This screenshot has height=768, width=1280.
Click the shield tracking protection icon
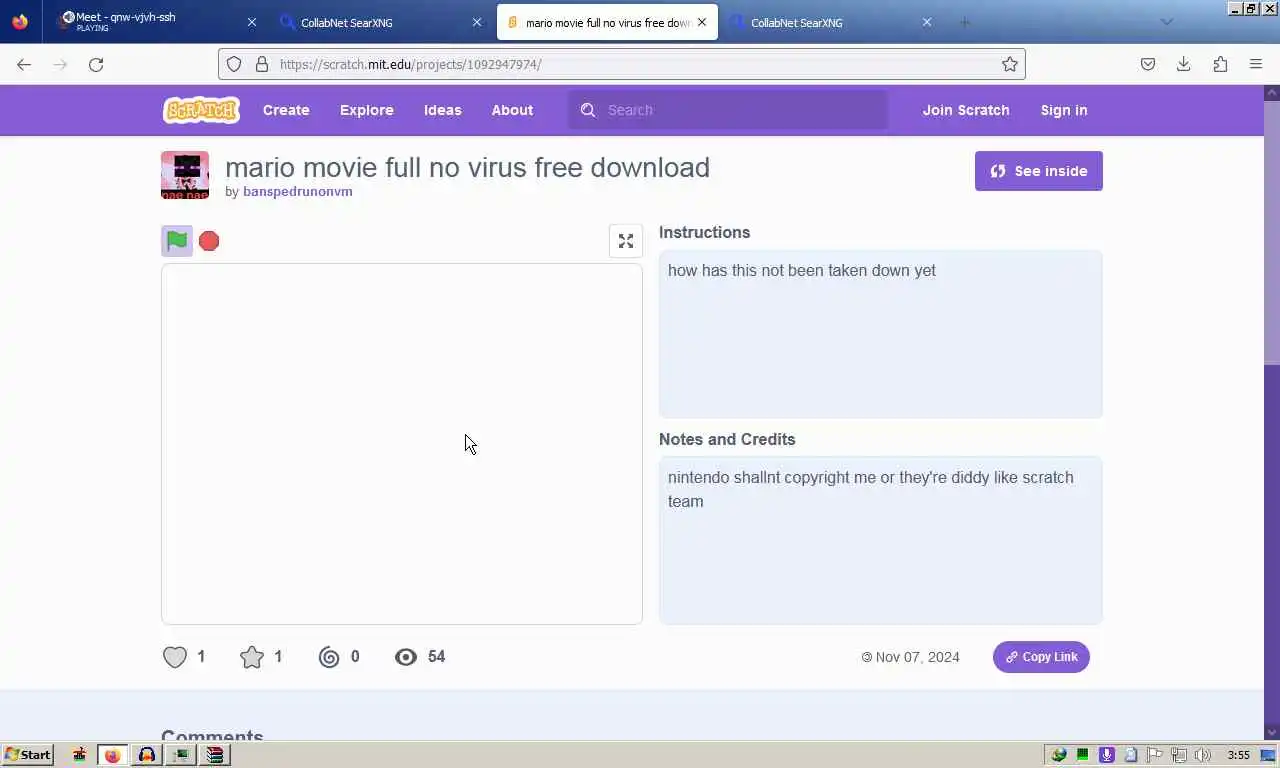(234, 64)
